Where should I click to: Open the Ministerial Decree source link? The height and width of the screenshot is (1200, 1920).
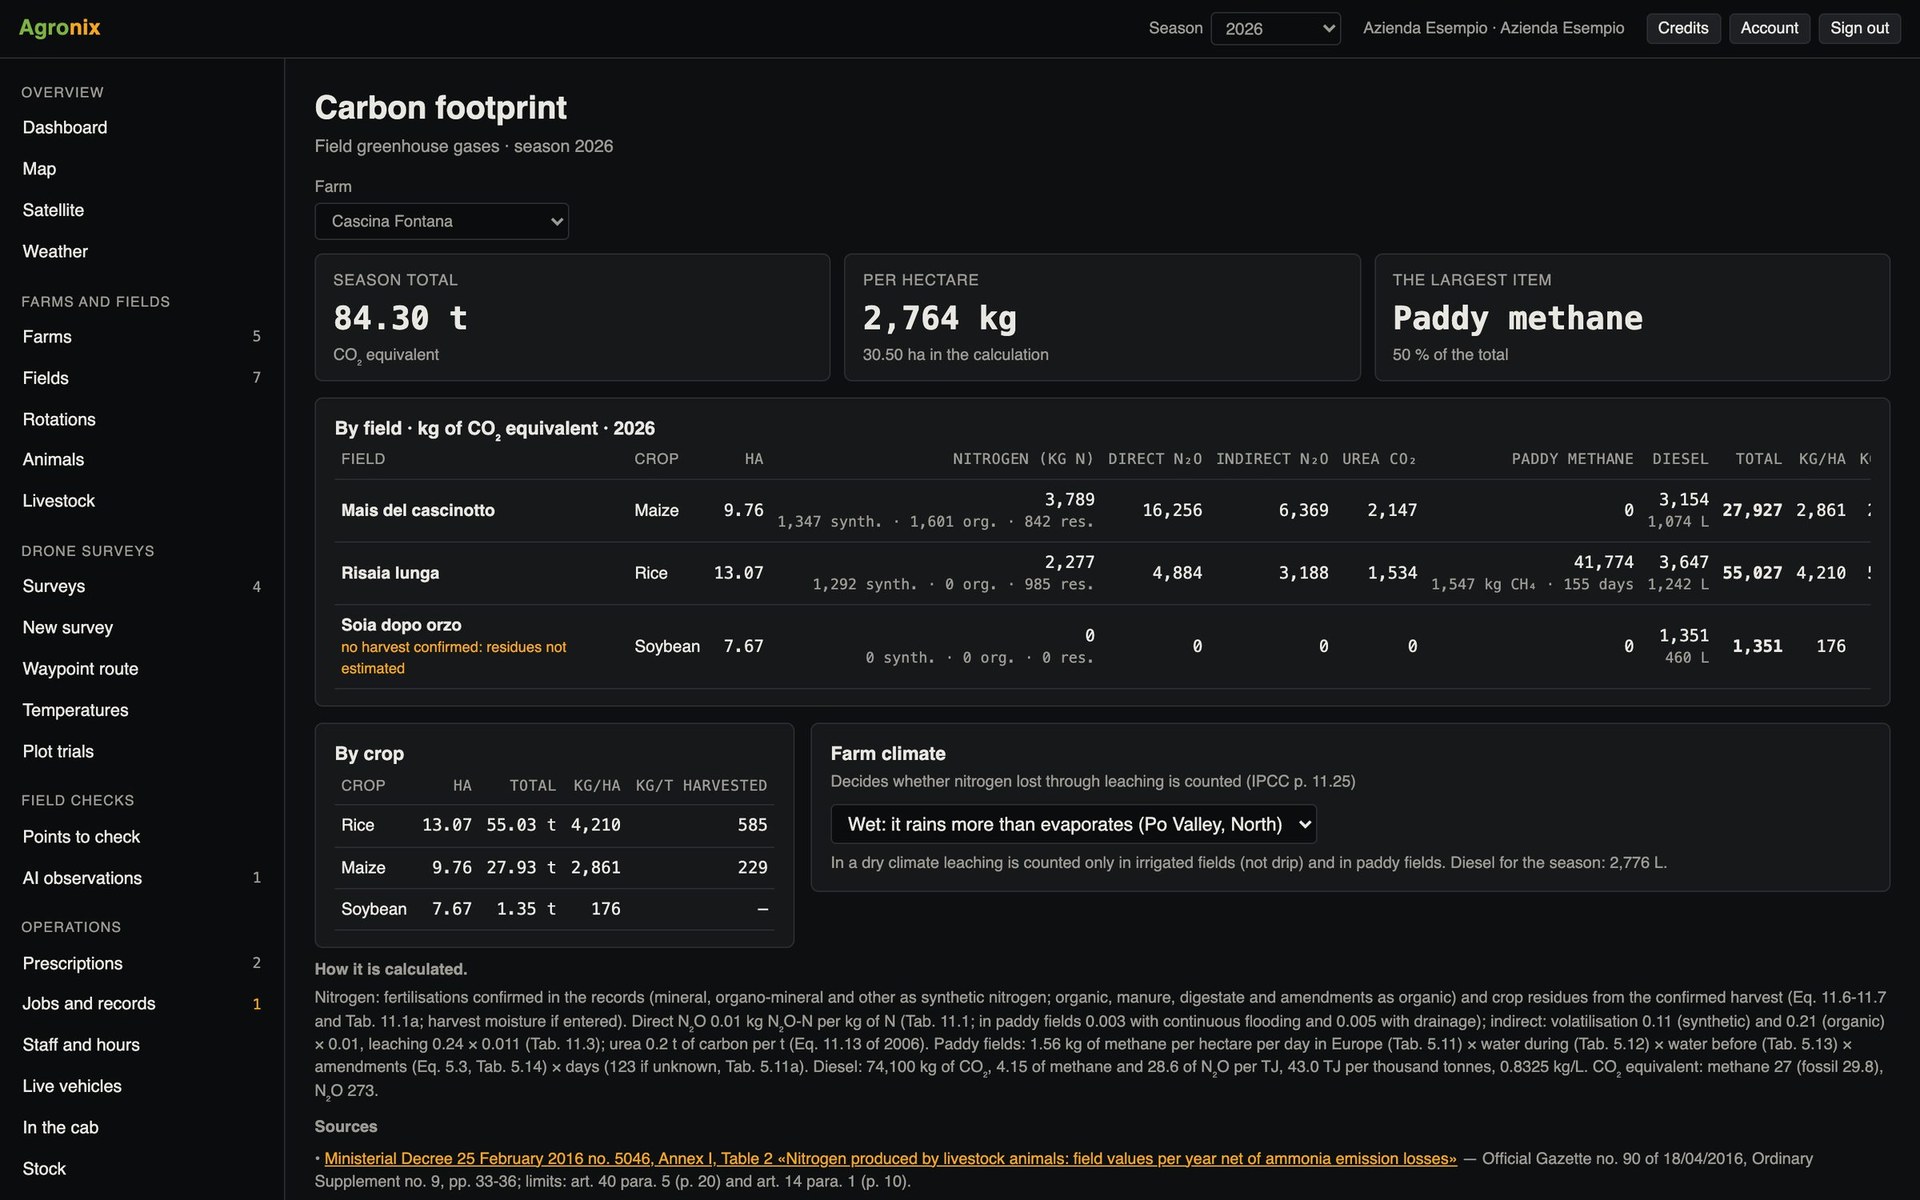[890, 1158]
